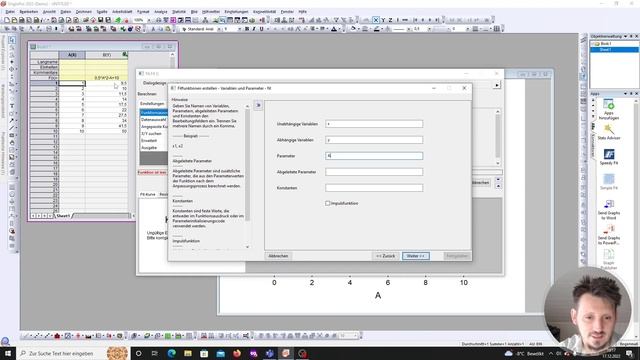Click the Abhängige Variablen input field
This screenshot has width=640, height=360.
point(374,140)
